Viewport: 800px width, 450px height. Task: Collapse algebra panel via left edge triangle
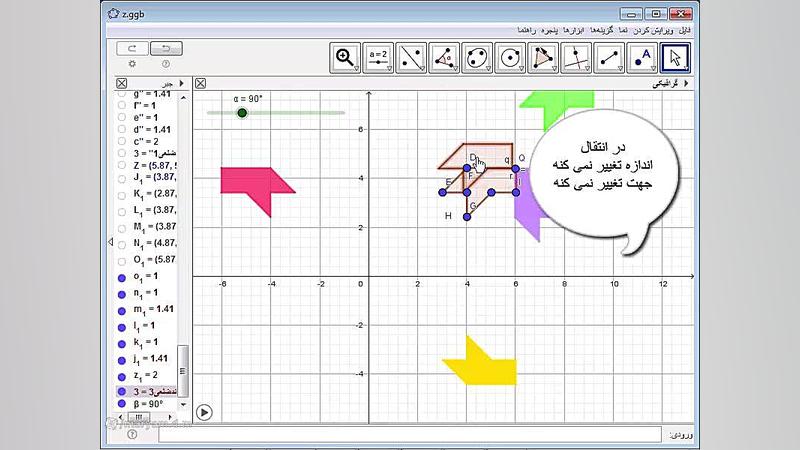[111, 242]
